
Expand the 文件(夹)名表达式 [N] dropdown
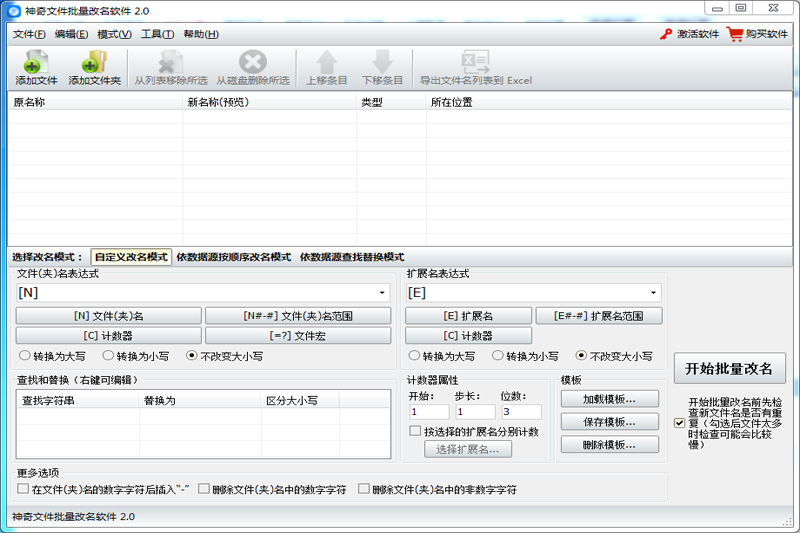(382, 293)
